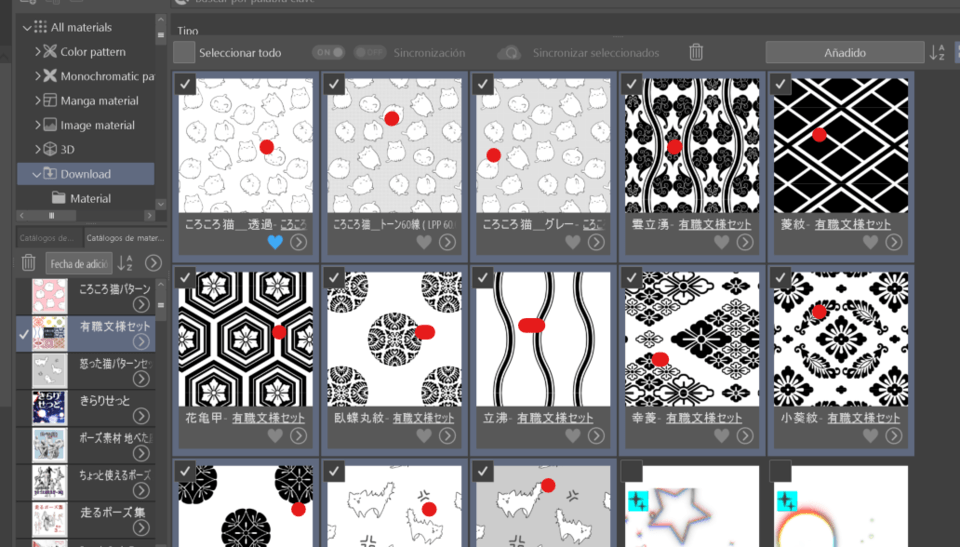Image resolution: width=960 pixels, height=547 pixels.
Task: Uncheck the 菱紋 material checkbox
Action: click(782, 84)
